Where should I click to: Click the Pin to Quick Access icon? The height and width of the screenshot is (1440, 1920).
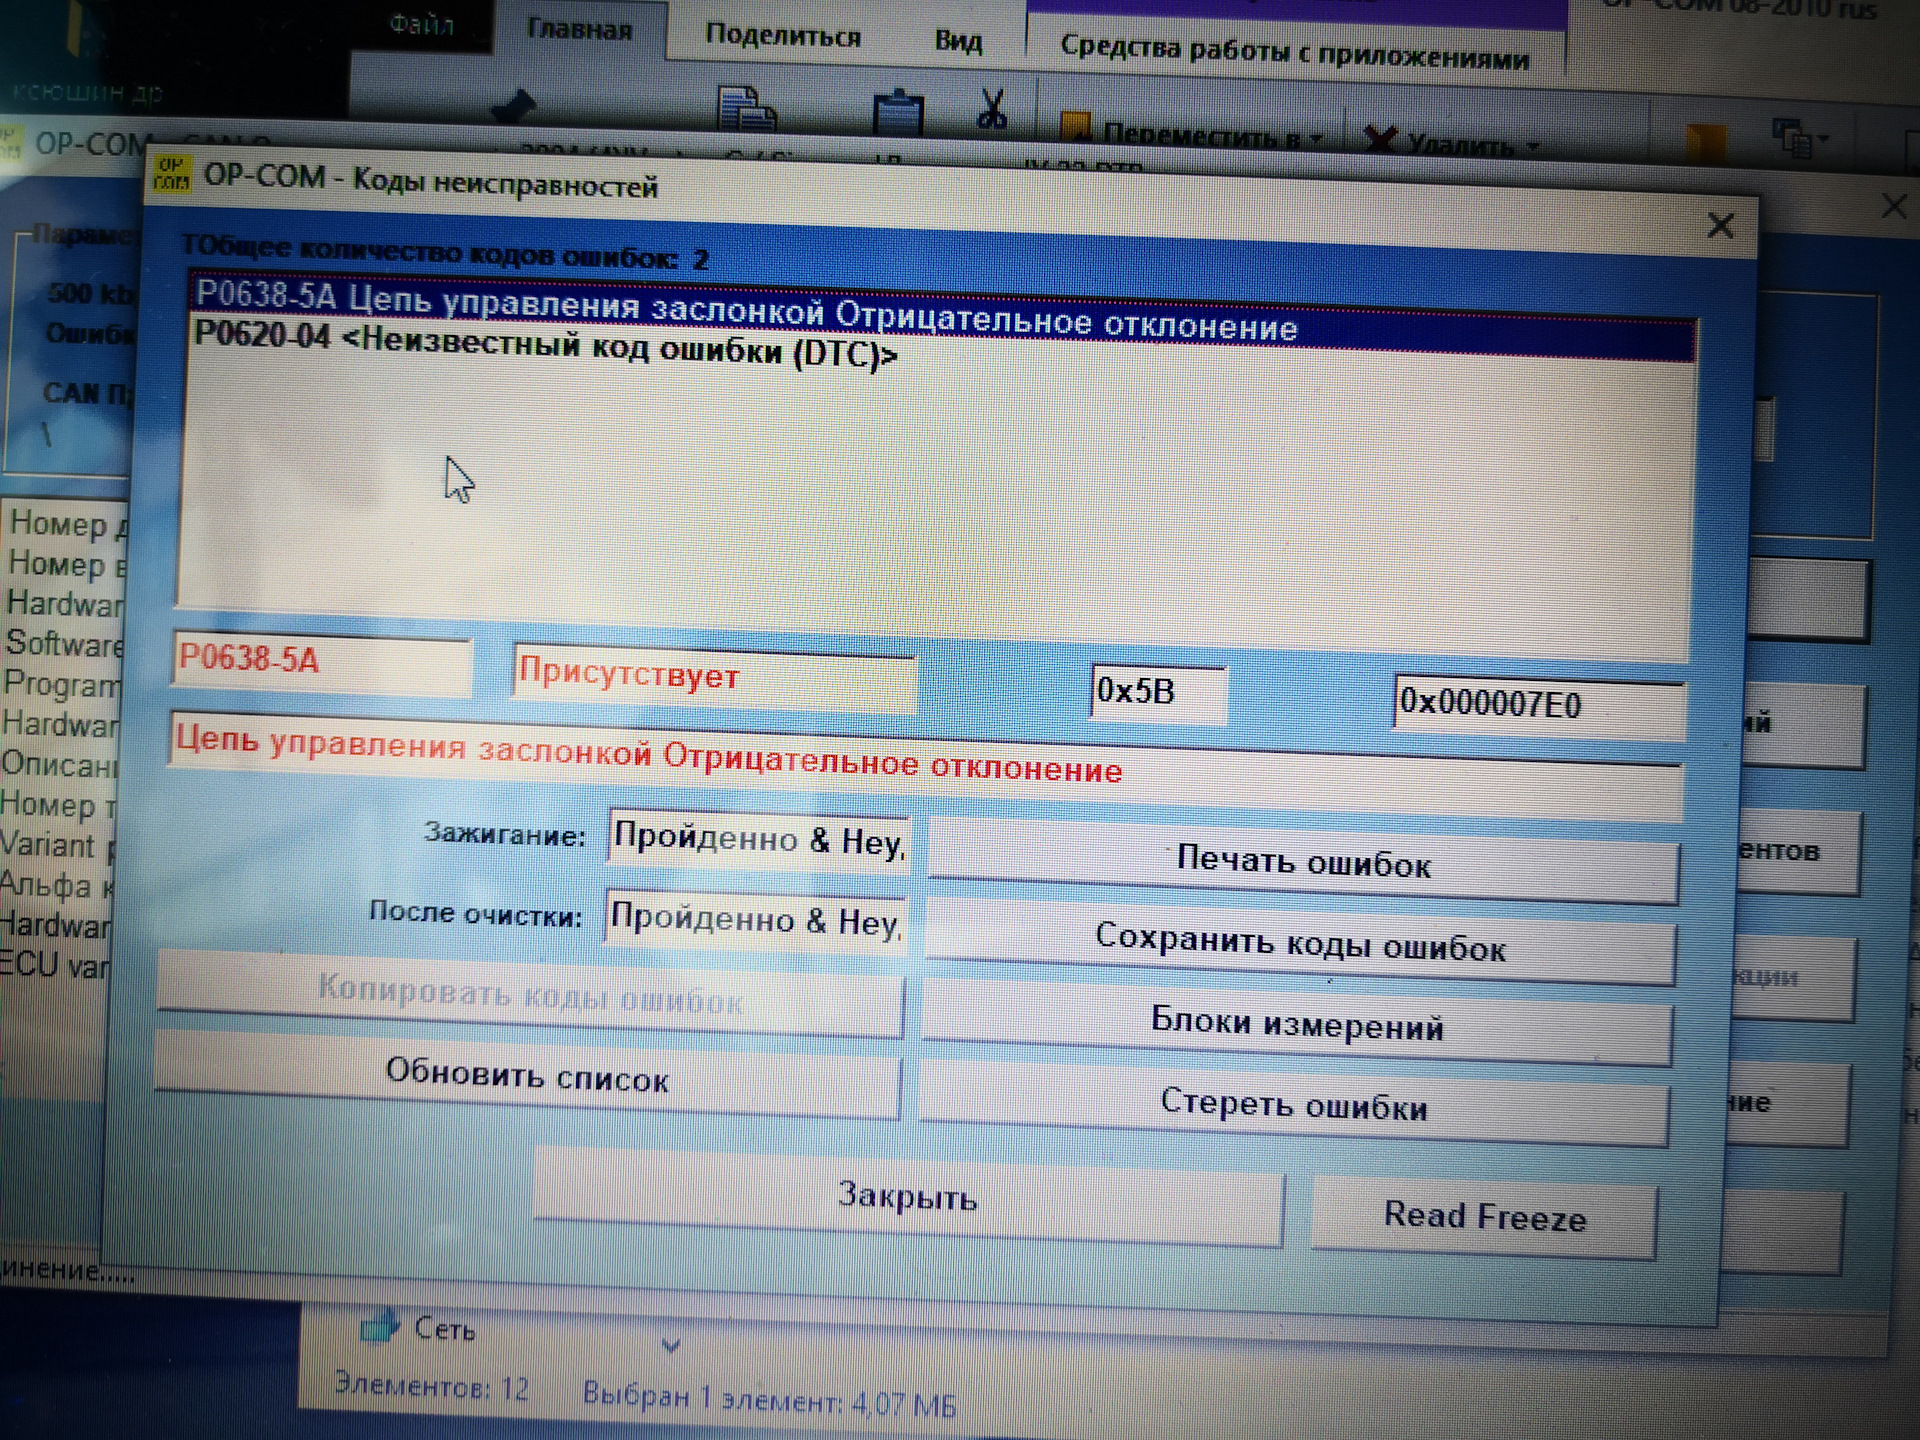click(516, 105)
